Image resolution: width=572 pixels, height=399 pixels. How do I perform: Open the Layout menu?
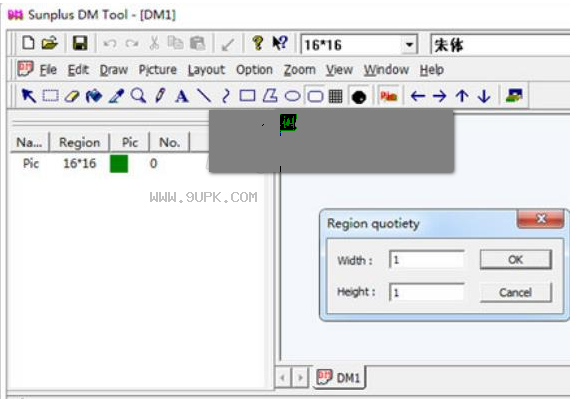tap(206, 70)
